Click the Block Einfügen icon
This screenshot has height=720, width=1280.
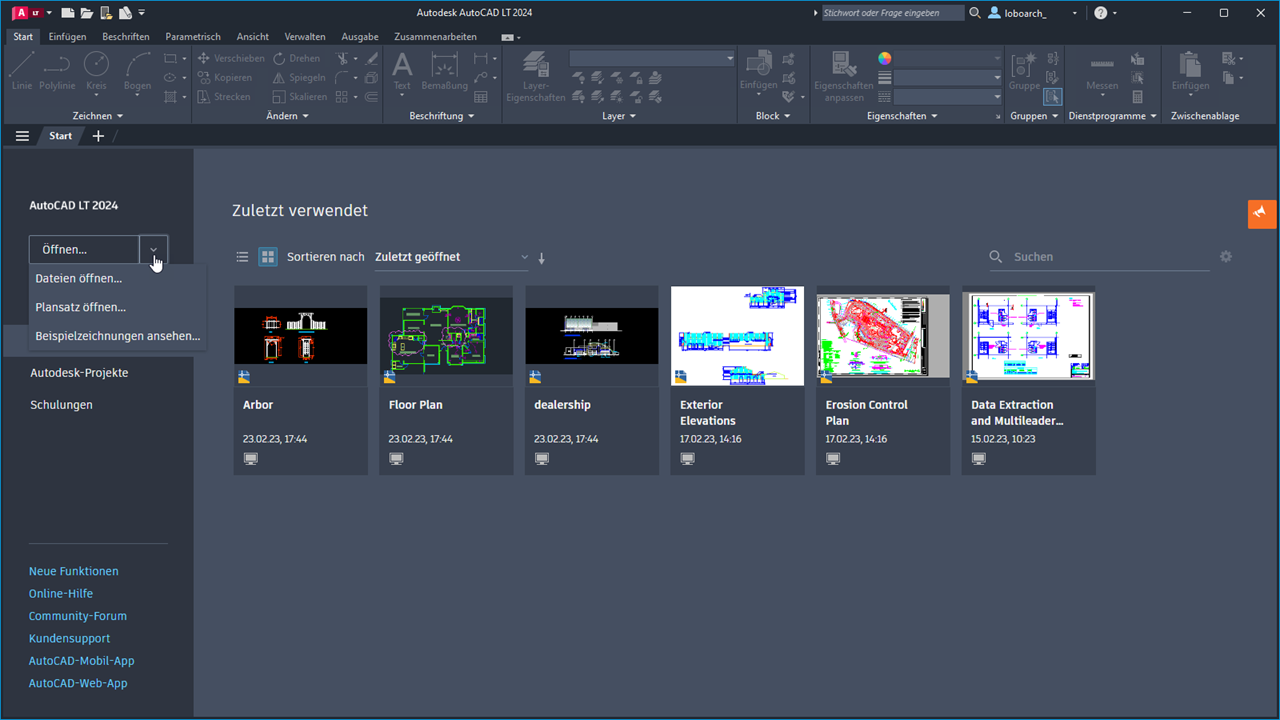coord(758,71)
